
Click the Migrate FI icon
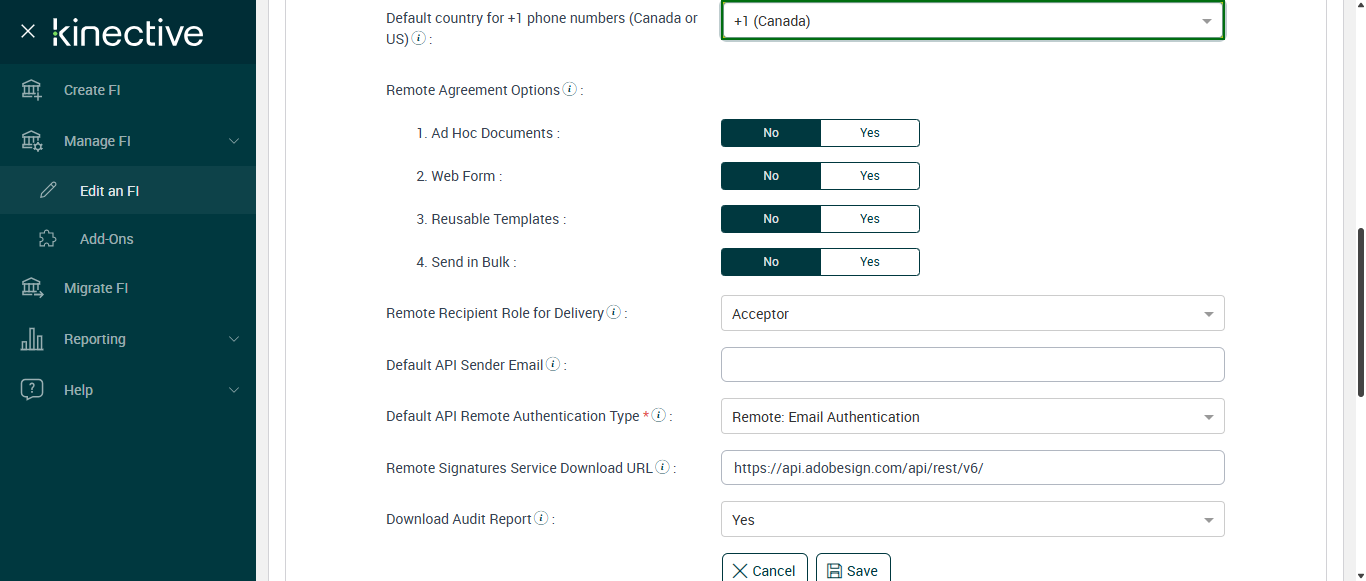(x=32, y=288)
